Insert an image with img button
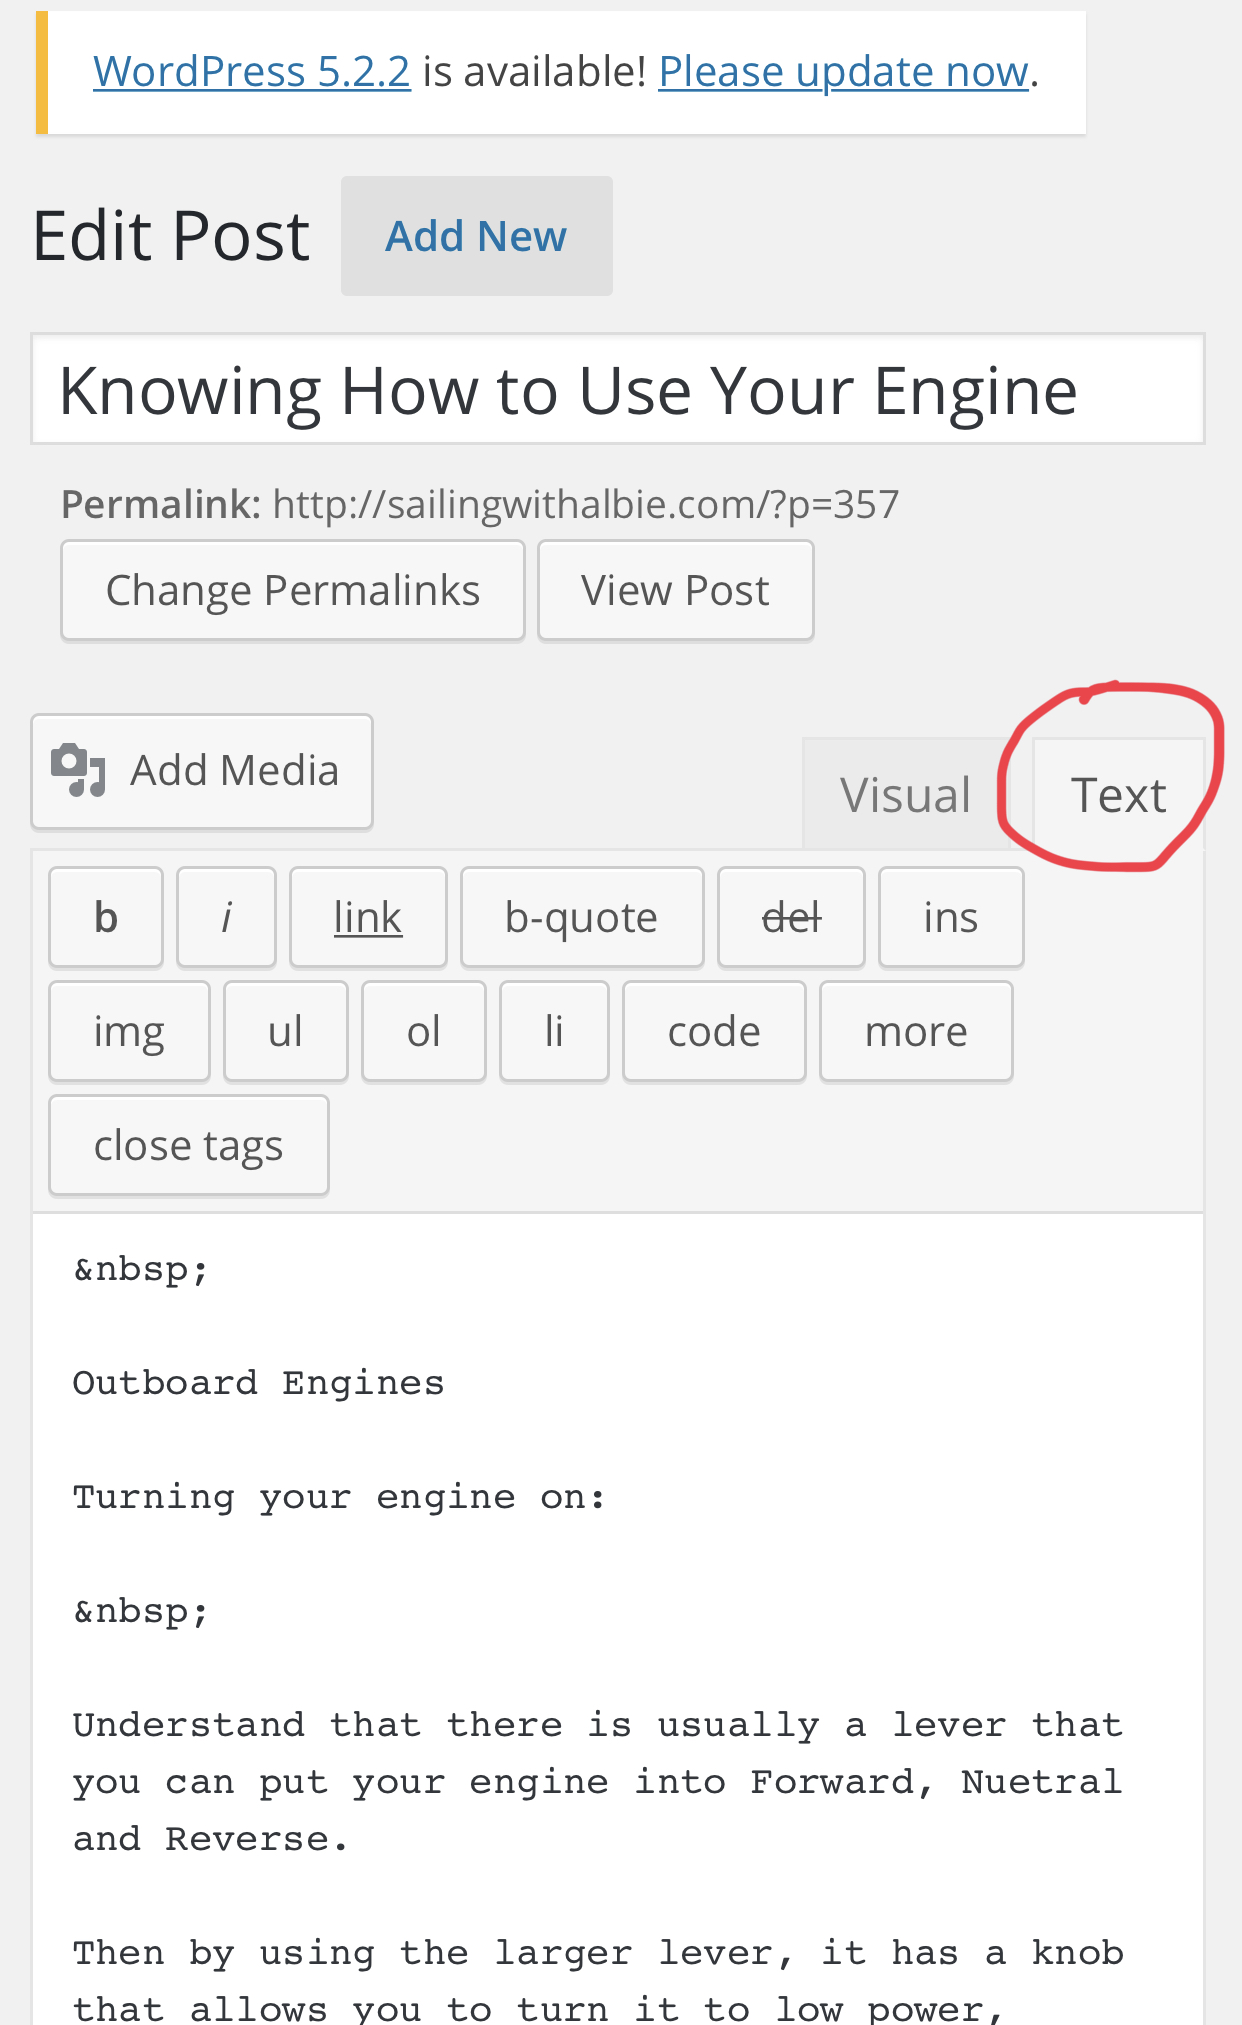The image size is (1242, 2025). [129, 1031]
